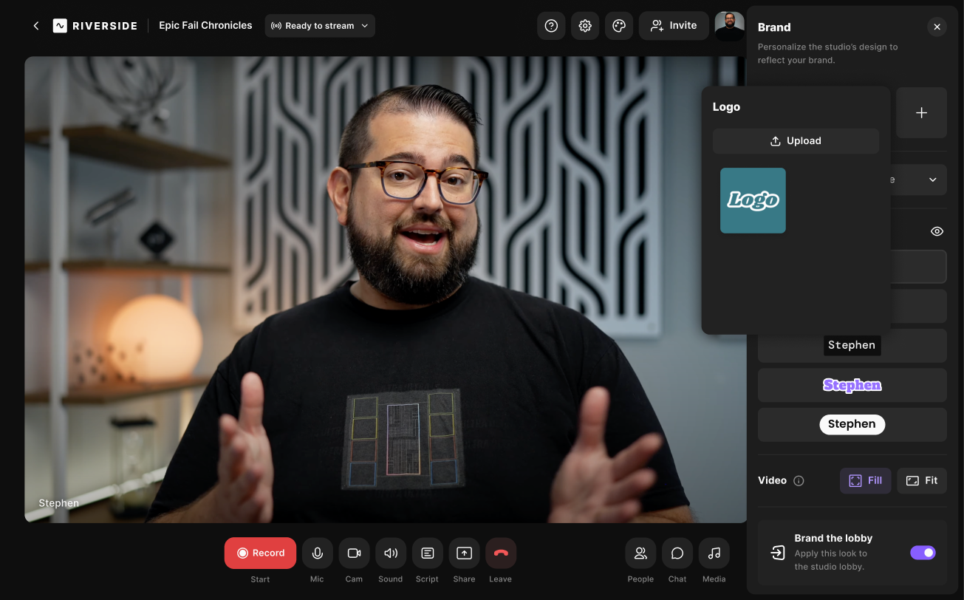Turn off the Cam using the toolbar icon

pos(353,552)
